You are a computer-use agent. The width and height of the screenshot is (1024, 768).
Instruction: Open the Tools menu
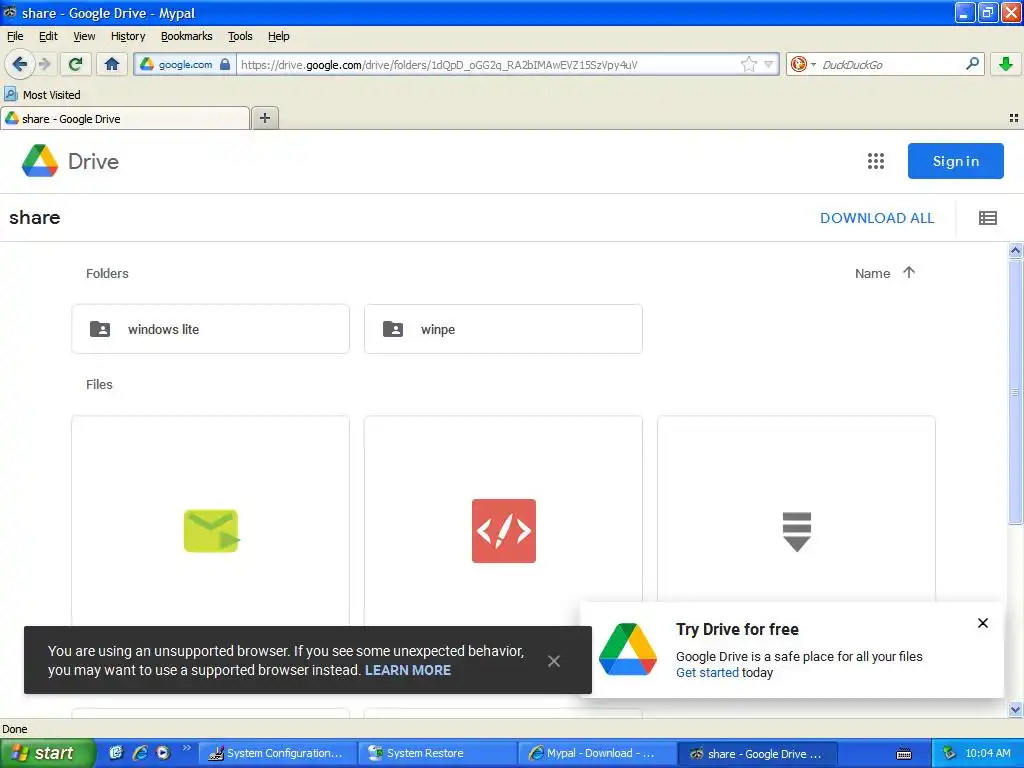point(240,36)
